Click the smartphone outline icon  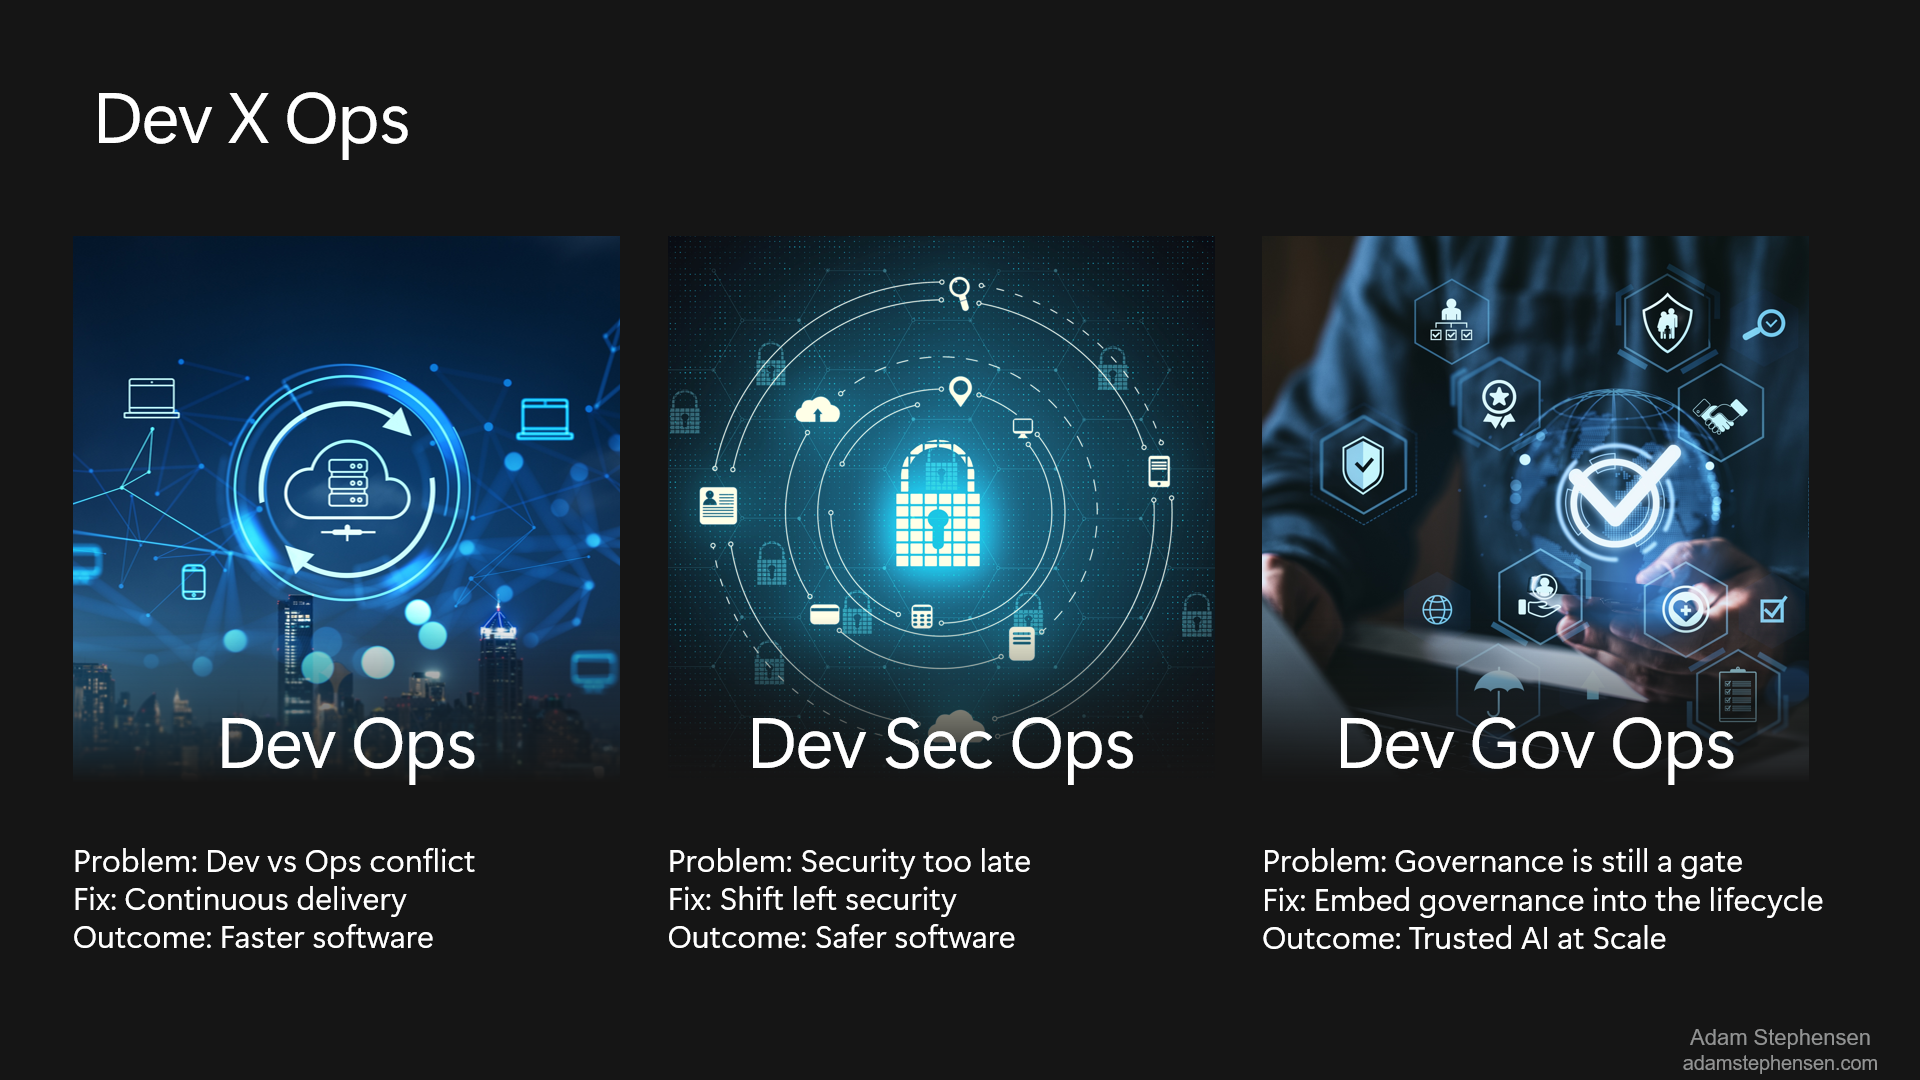coord(194,581)
